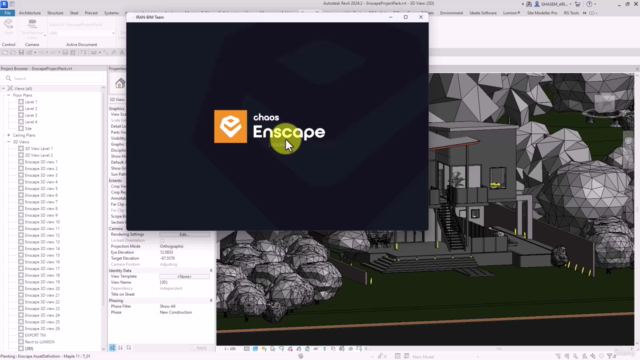Open the Environment ribbon tab

pyautogui.click(x=451, y=13)
